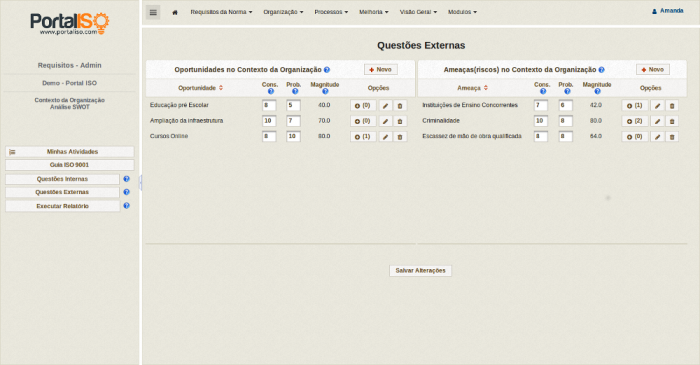Edit Prob. value for Cursos Online
Screen dimensions: 700x365
(x=293, y=137)
